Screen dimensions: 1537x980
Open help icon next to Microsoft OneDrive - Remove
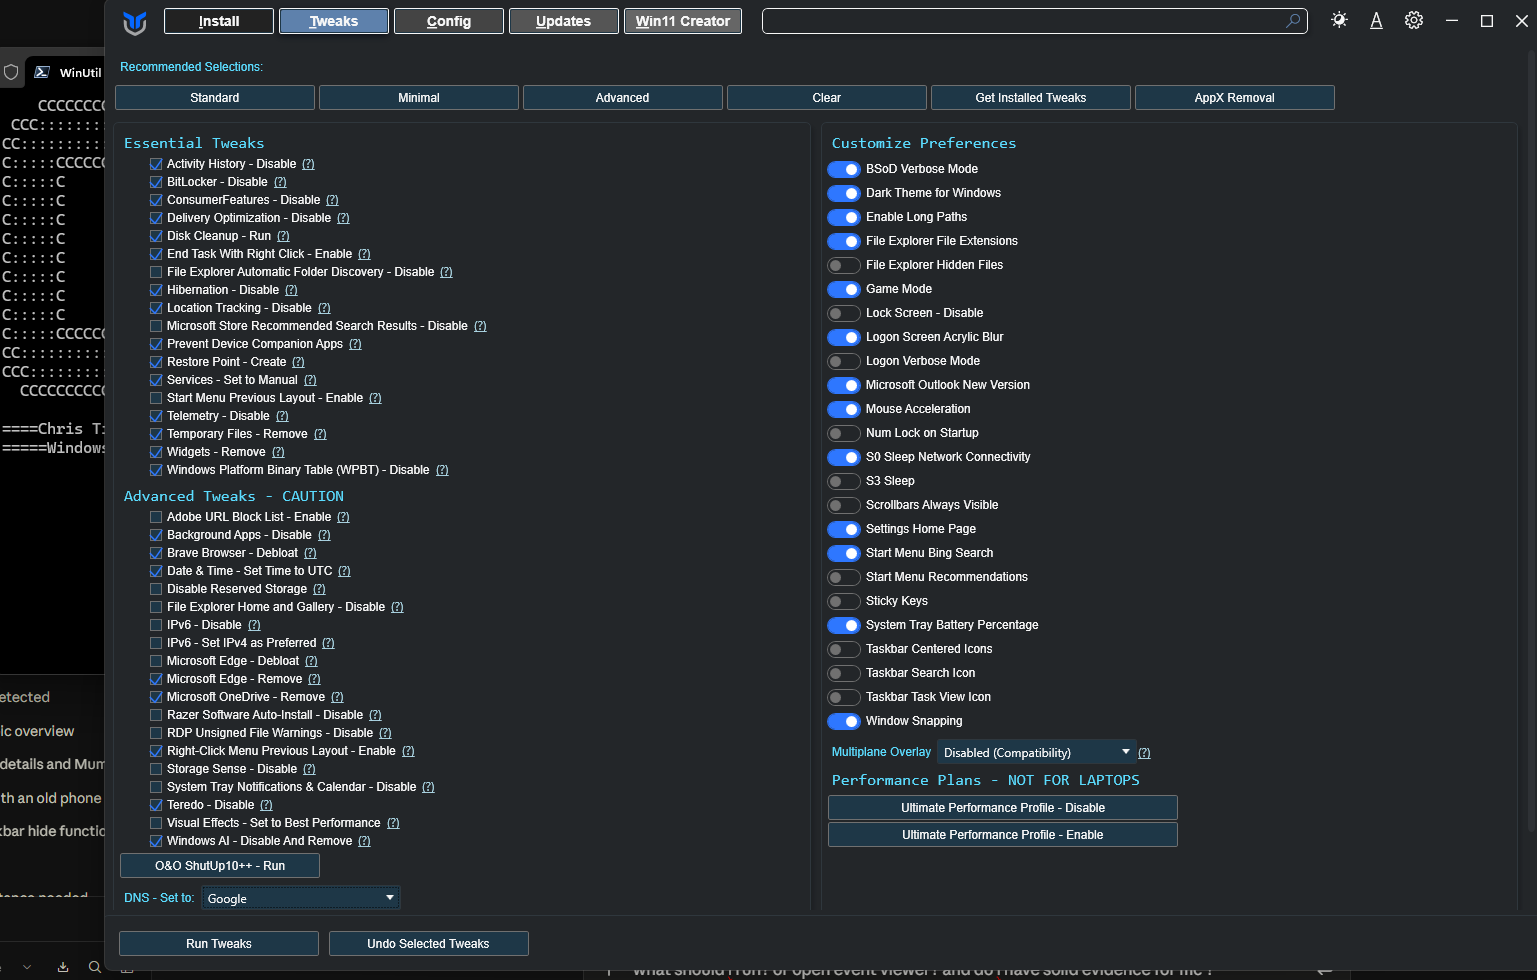click(337, 697)
